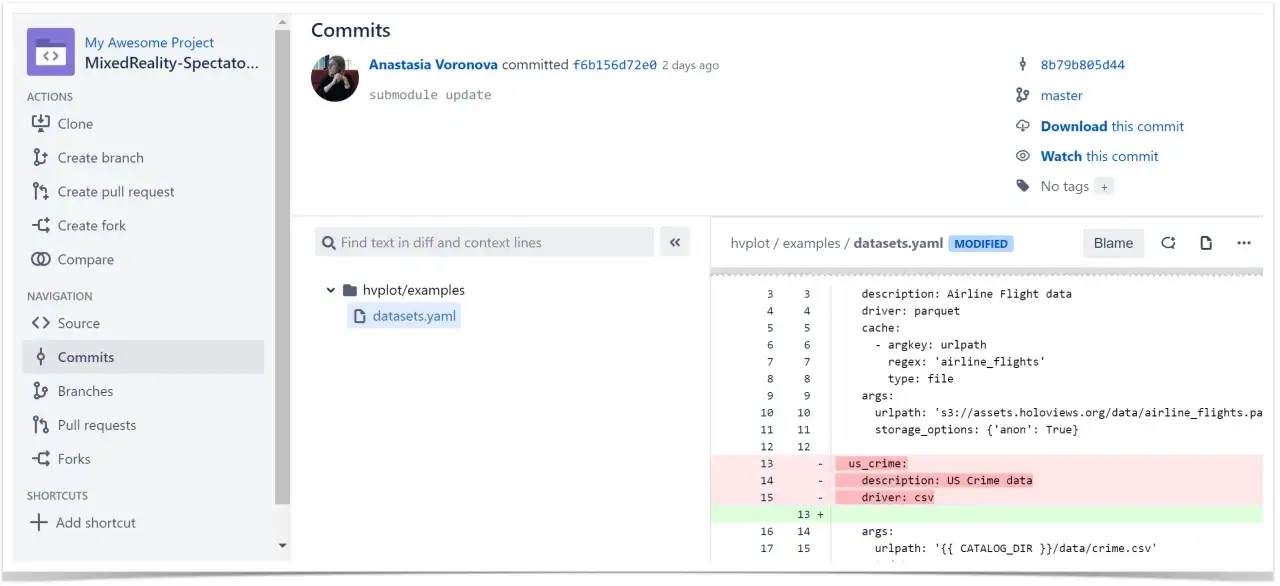Screen dimensions: 1280x586
Task: Click 'description: Airline Flight data' line
Action: pos(966,294)
